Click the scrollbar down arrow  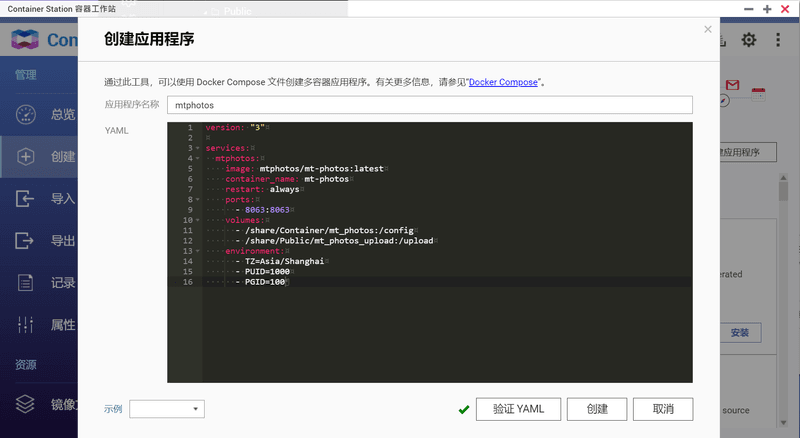[783, 423]
